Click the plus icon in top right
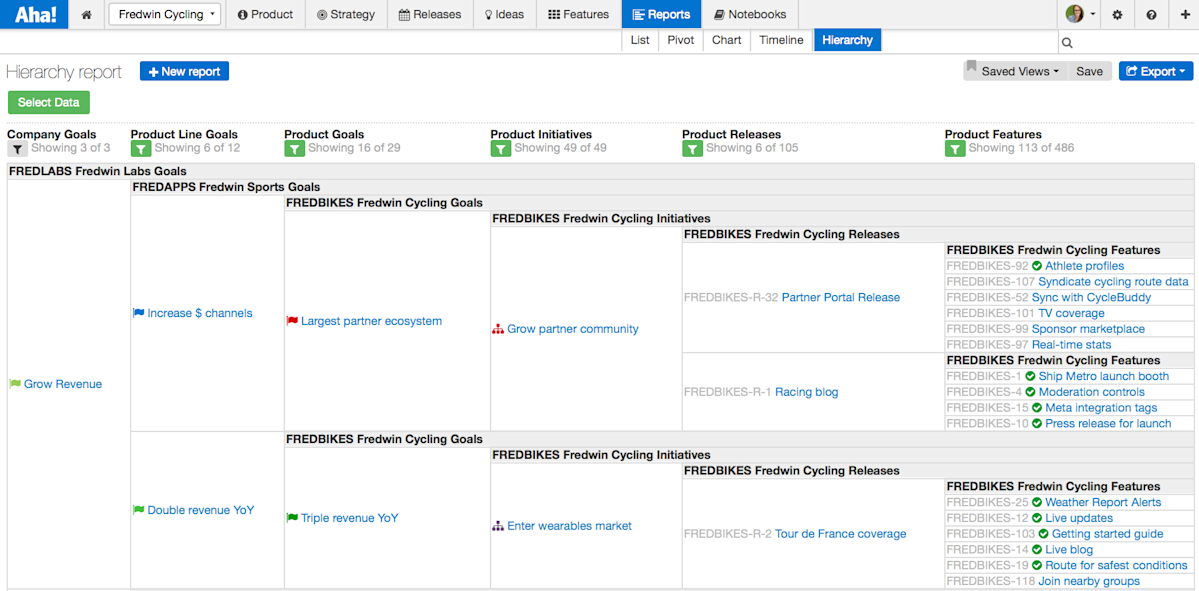This screenshot has width=1199, height=591. click(1184, 15)
